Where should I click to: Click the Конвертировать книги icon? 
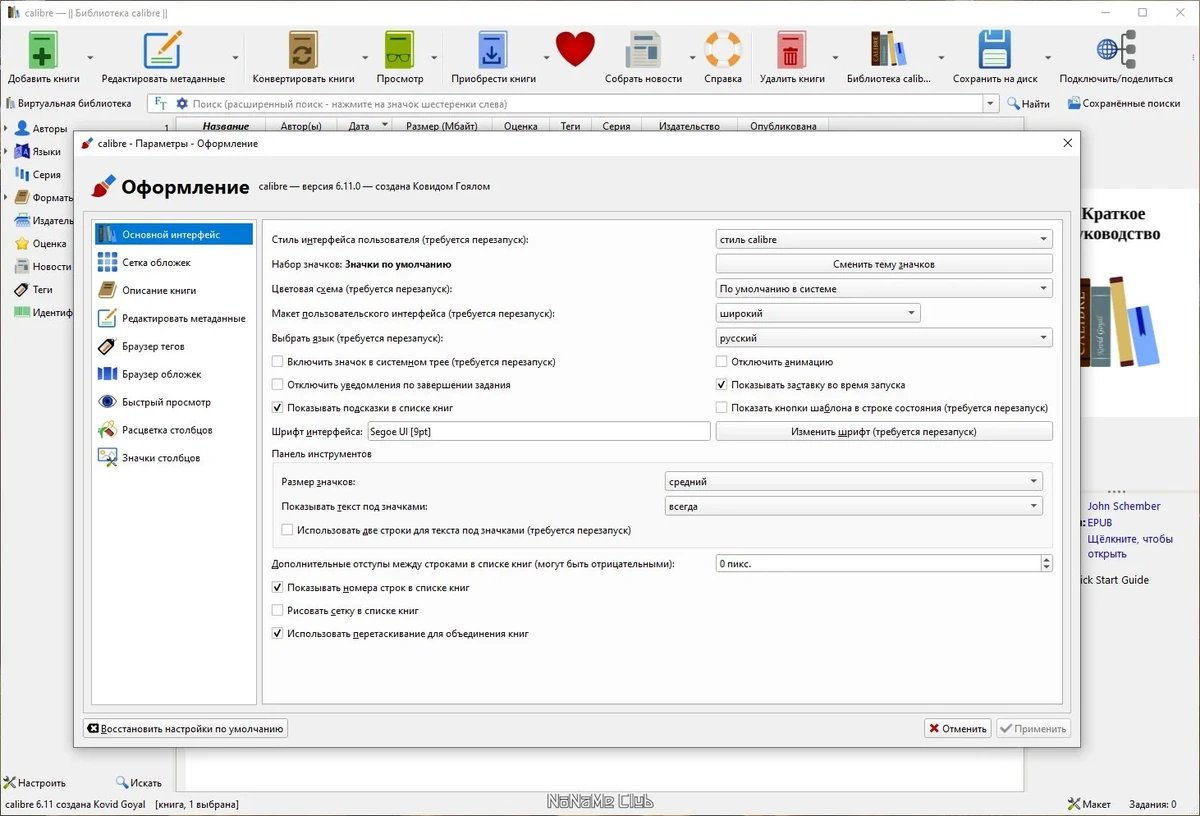(x=303, y=50)
